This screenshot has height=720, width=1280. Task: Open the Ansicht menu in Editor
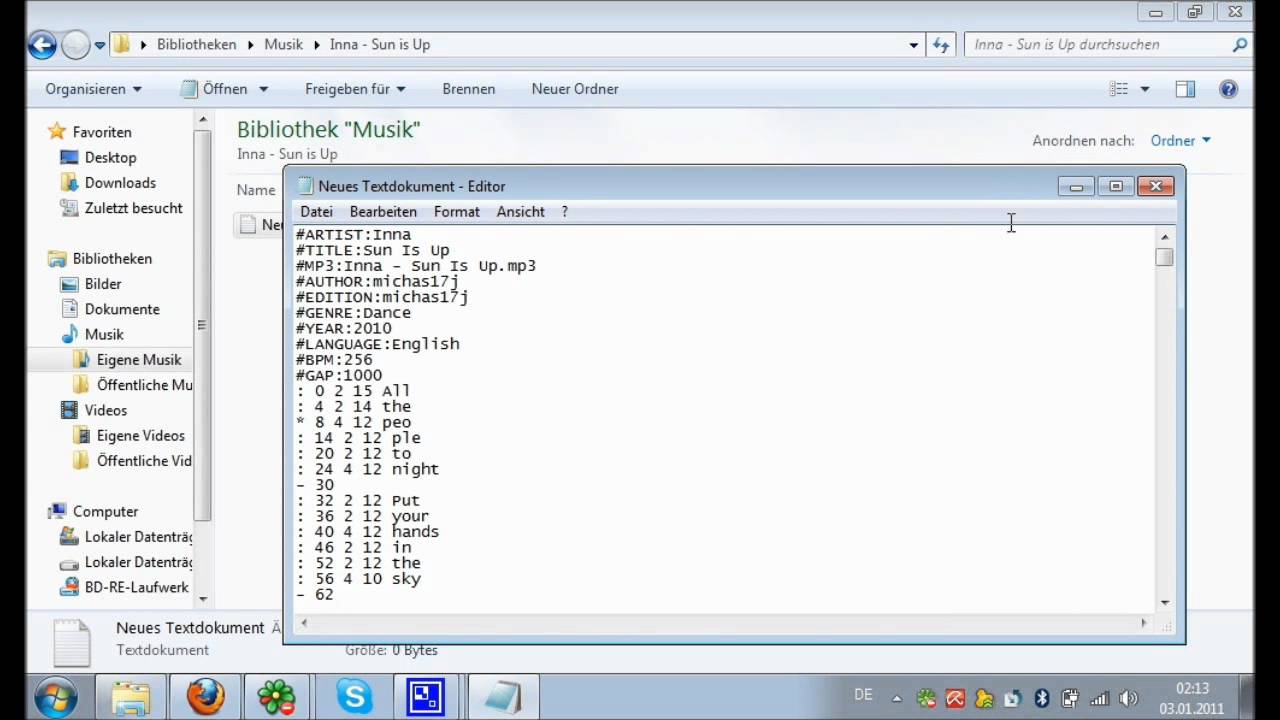click(x=521, y=212)
